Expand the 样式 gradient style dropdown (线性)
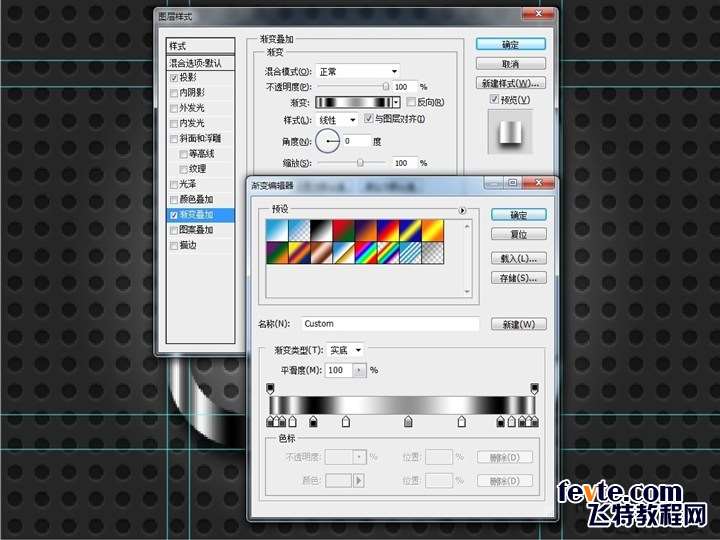 coord(337,119)
